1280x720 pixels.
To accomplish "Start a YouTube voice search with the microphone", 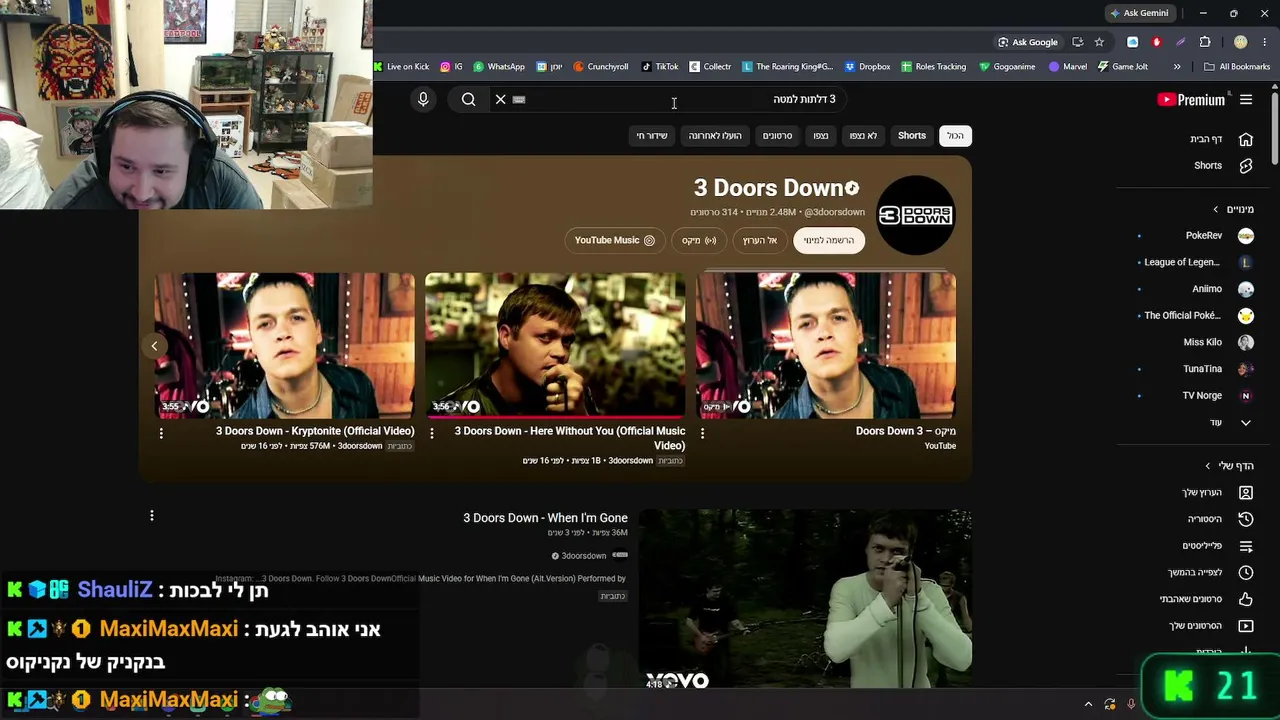I will [423, 99].
